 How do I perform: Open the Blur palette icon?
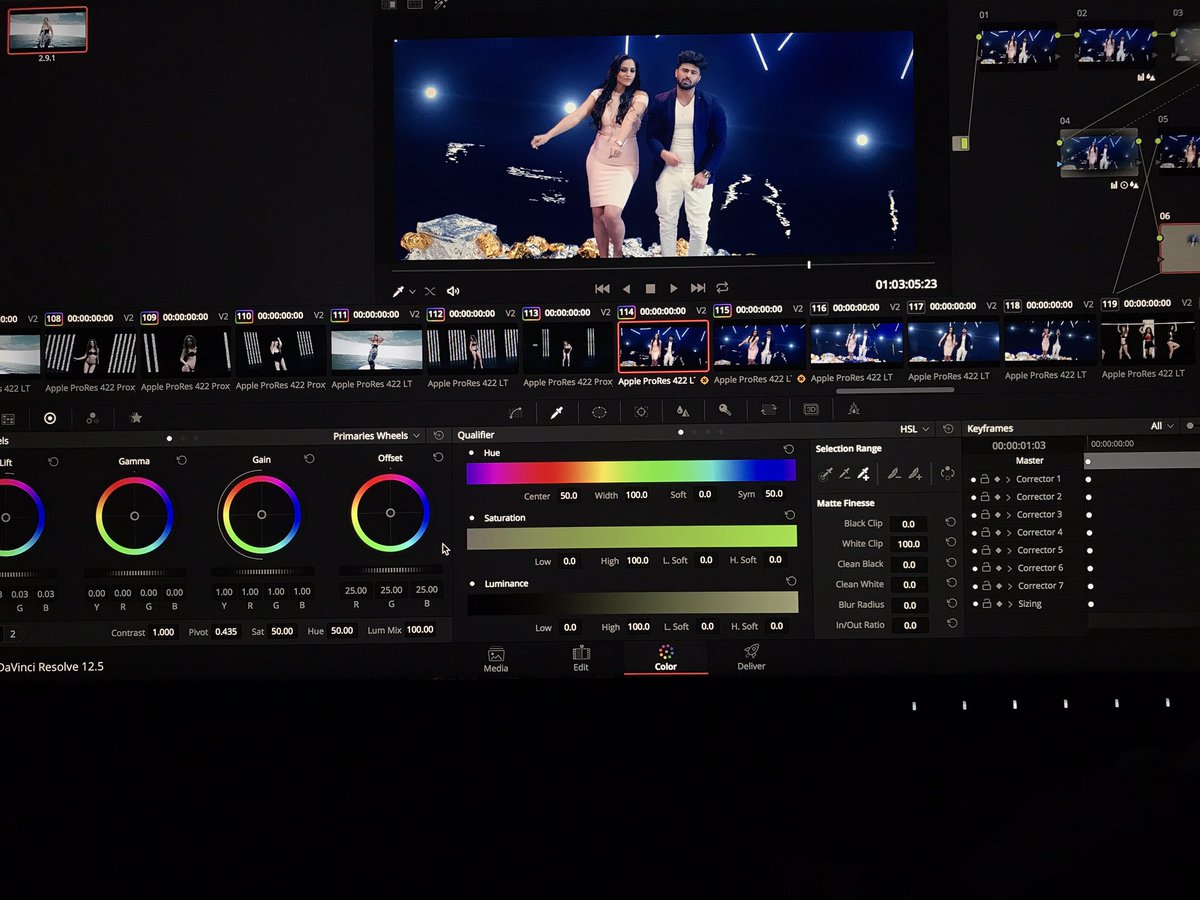coord(683,410)
